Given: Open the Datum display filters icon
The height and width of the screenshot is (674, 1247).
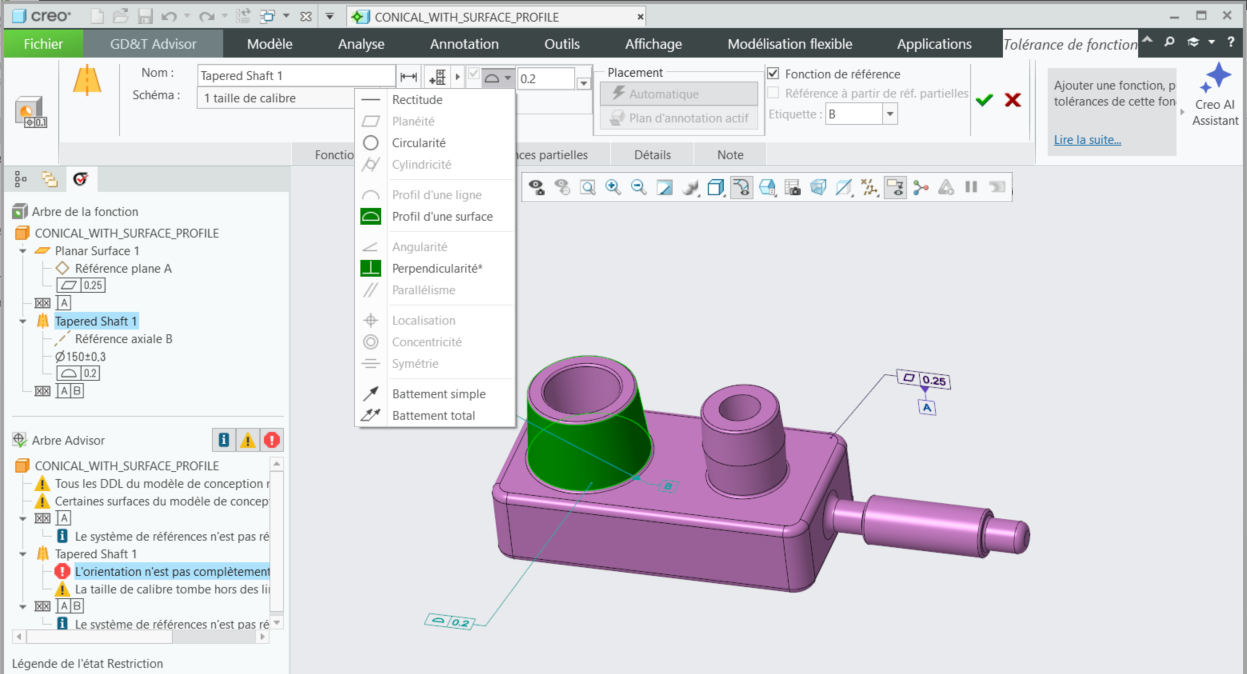Looking at the screenshot, I should pyautogui.click(x=870, y=187).
